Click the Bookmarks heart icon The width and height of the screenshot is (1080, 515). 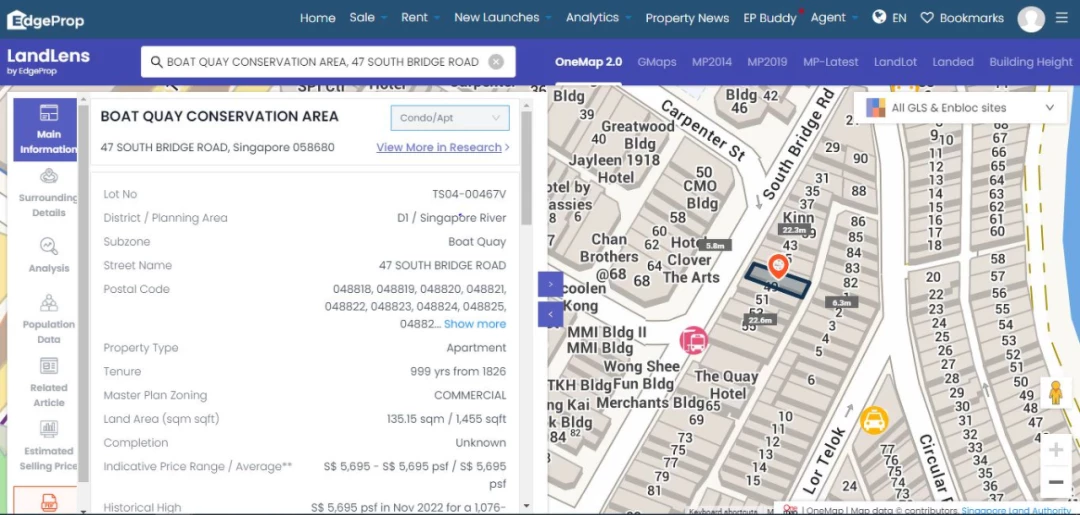(x=926, y=18)
